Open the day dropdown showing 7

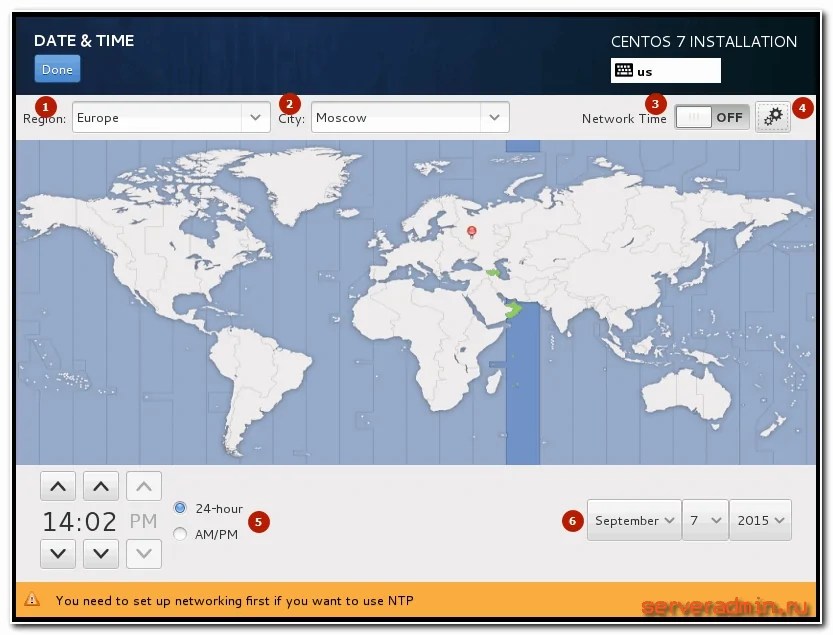[x=706, y=520]
